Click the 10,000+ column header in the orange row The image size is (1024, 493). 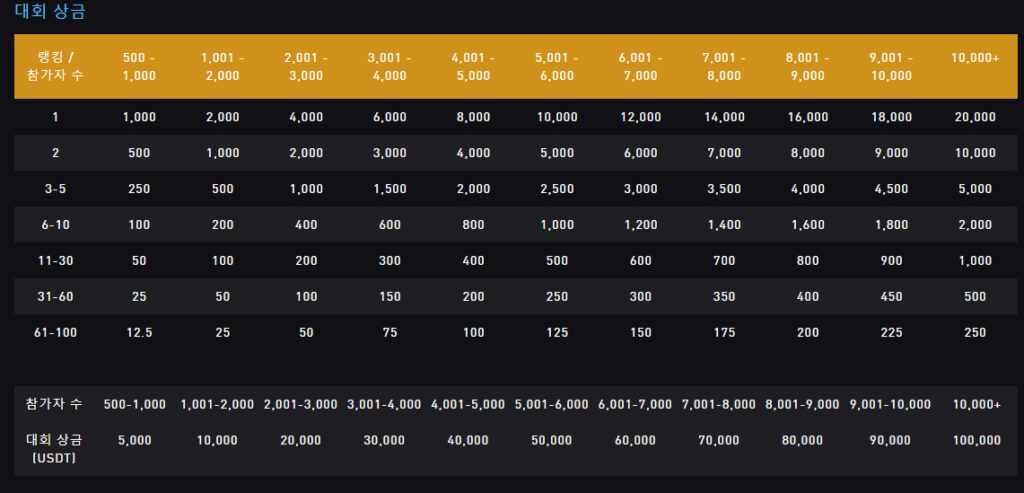(975, 58)
